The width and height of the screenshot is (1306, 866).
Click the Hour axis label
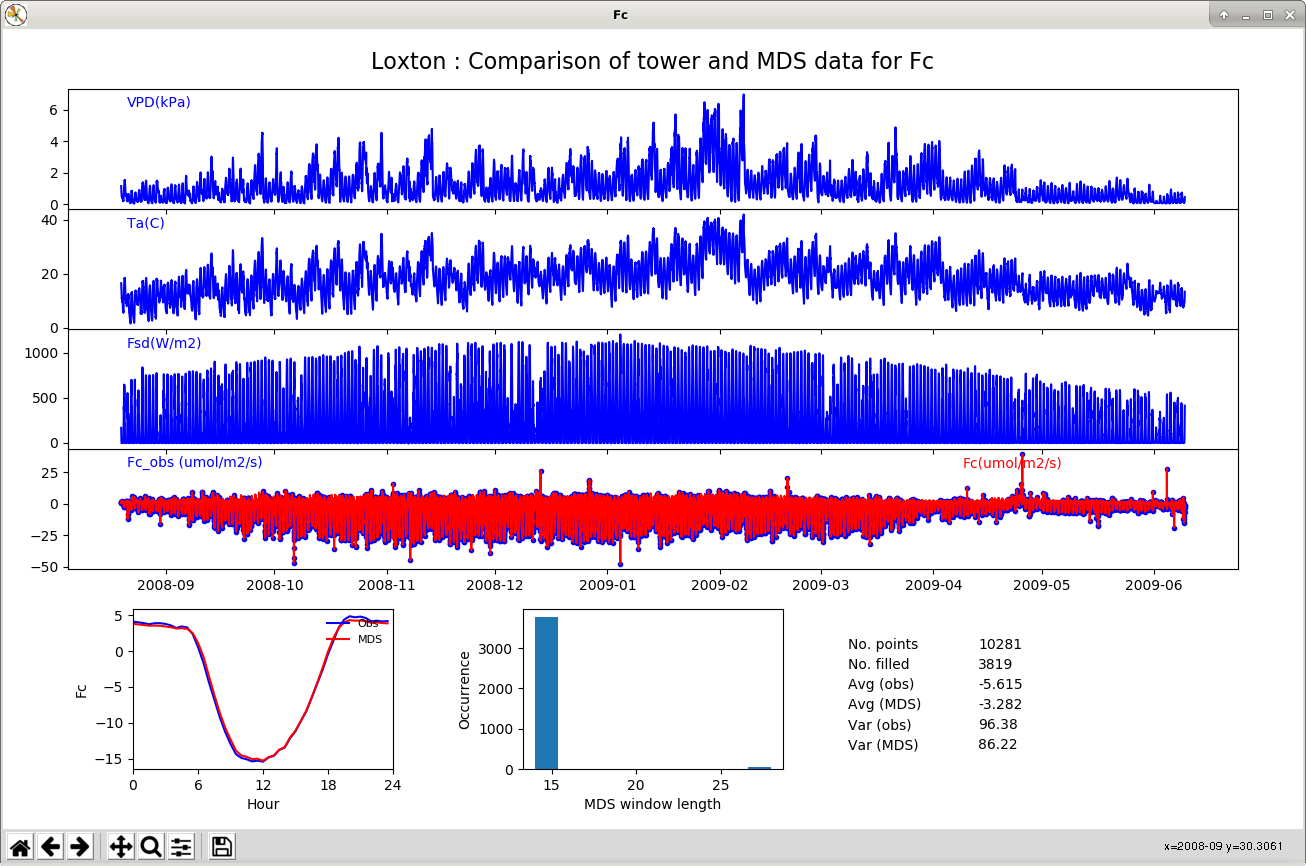coord(263,804)
